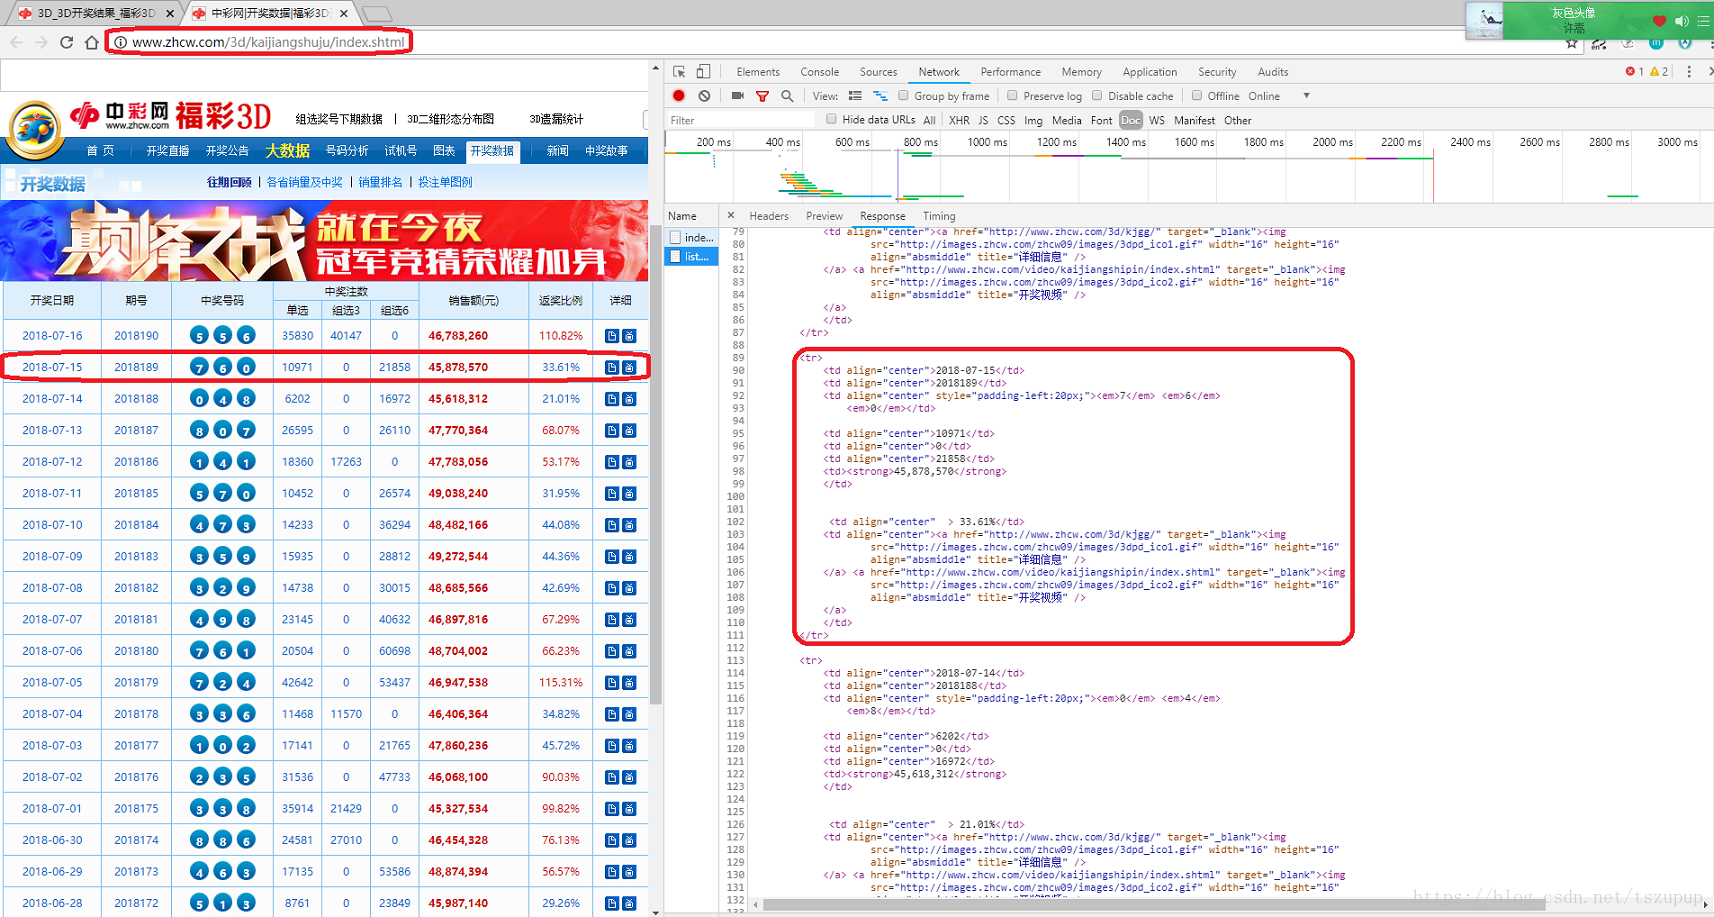
Task: Show the DevTools warning count indicator
Action: [1659, 72]
